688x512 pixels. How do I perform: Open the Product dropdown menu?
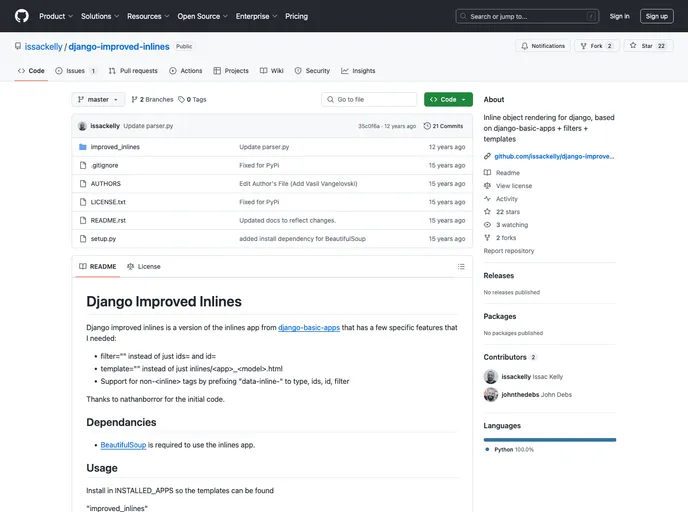tap(56, 16)
